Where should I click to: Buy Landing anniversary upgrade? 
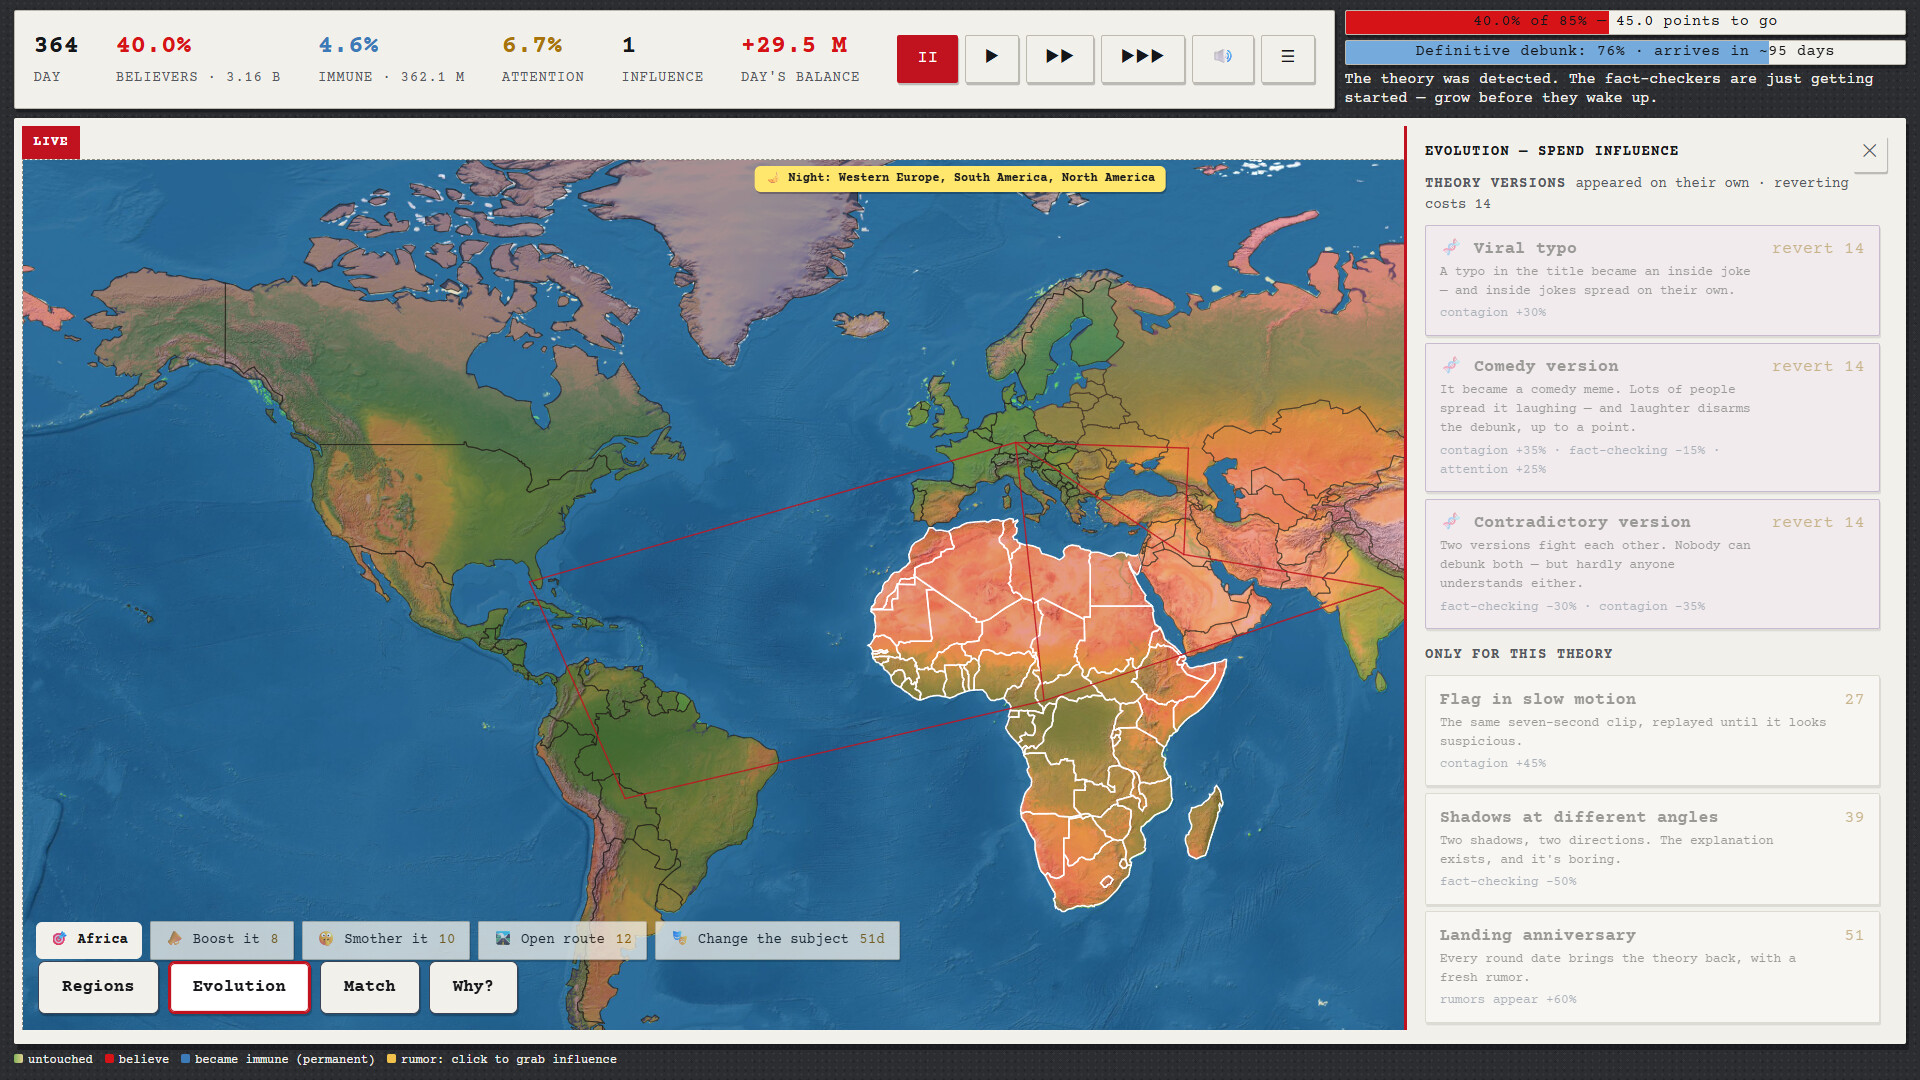1652,966
